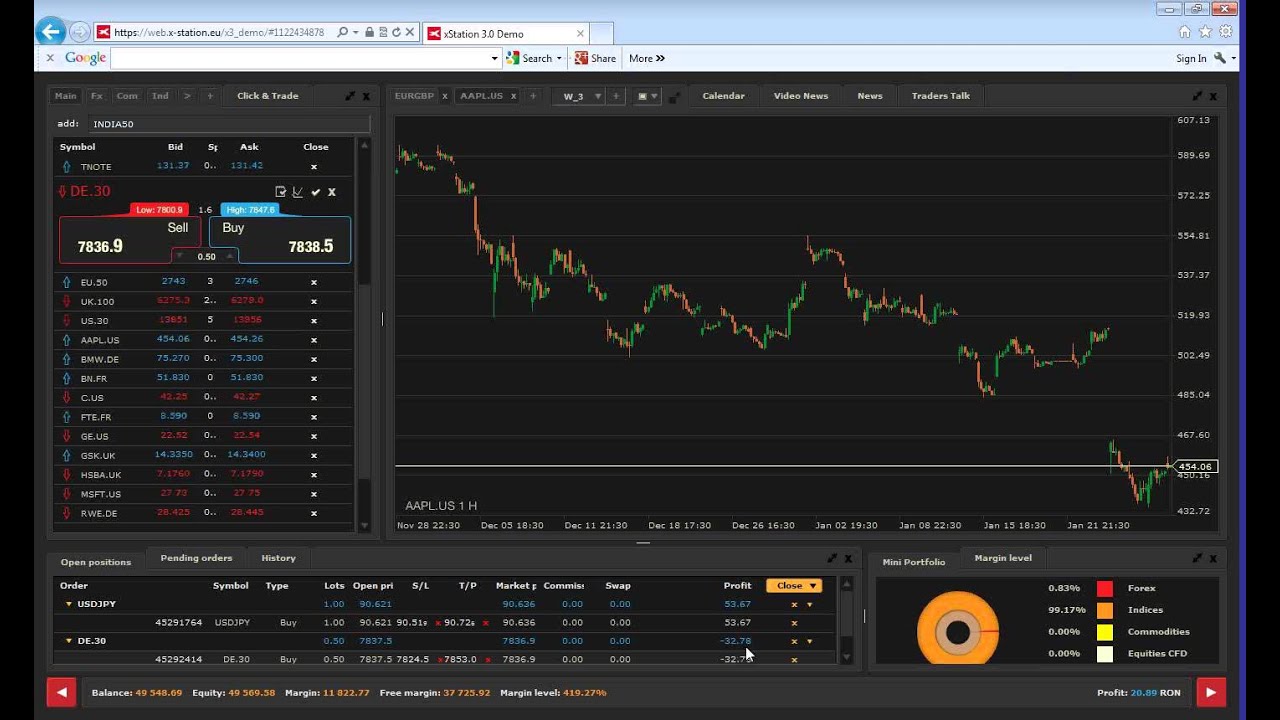This screenshot has height=720, width=1280.
Task: Open the Video News tab
Action: click(801, 96)
